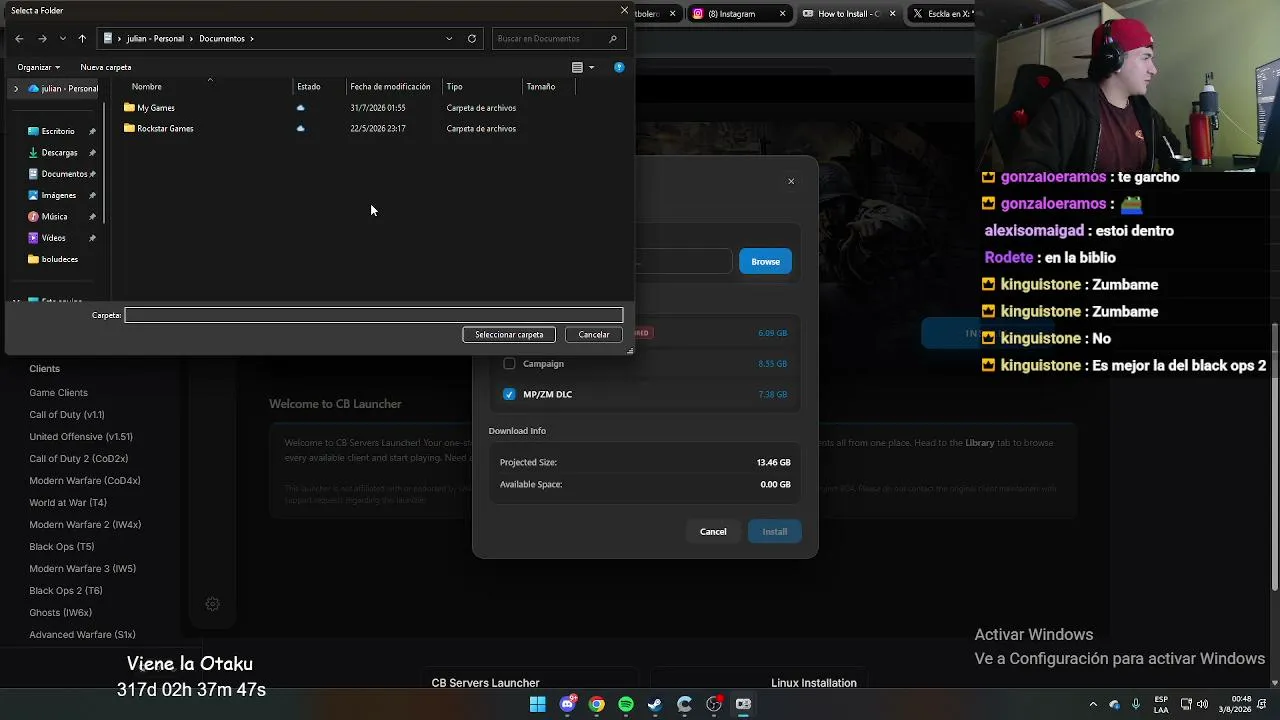Click the cloud status icon for Rockstar Games
Screen dimensions: 1280x720
tap(300, 129)
